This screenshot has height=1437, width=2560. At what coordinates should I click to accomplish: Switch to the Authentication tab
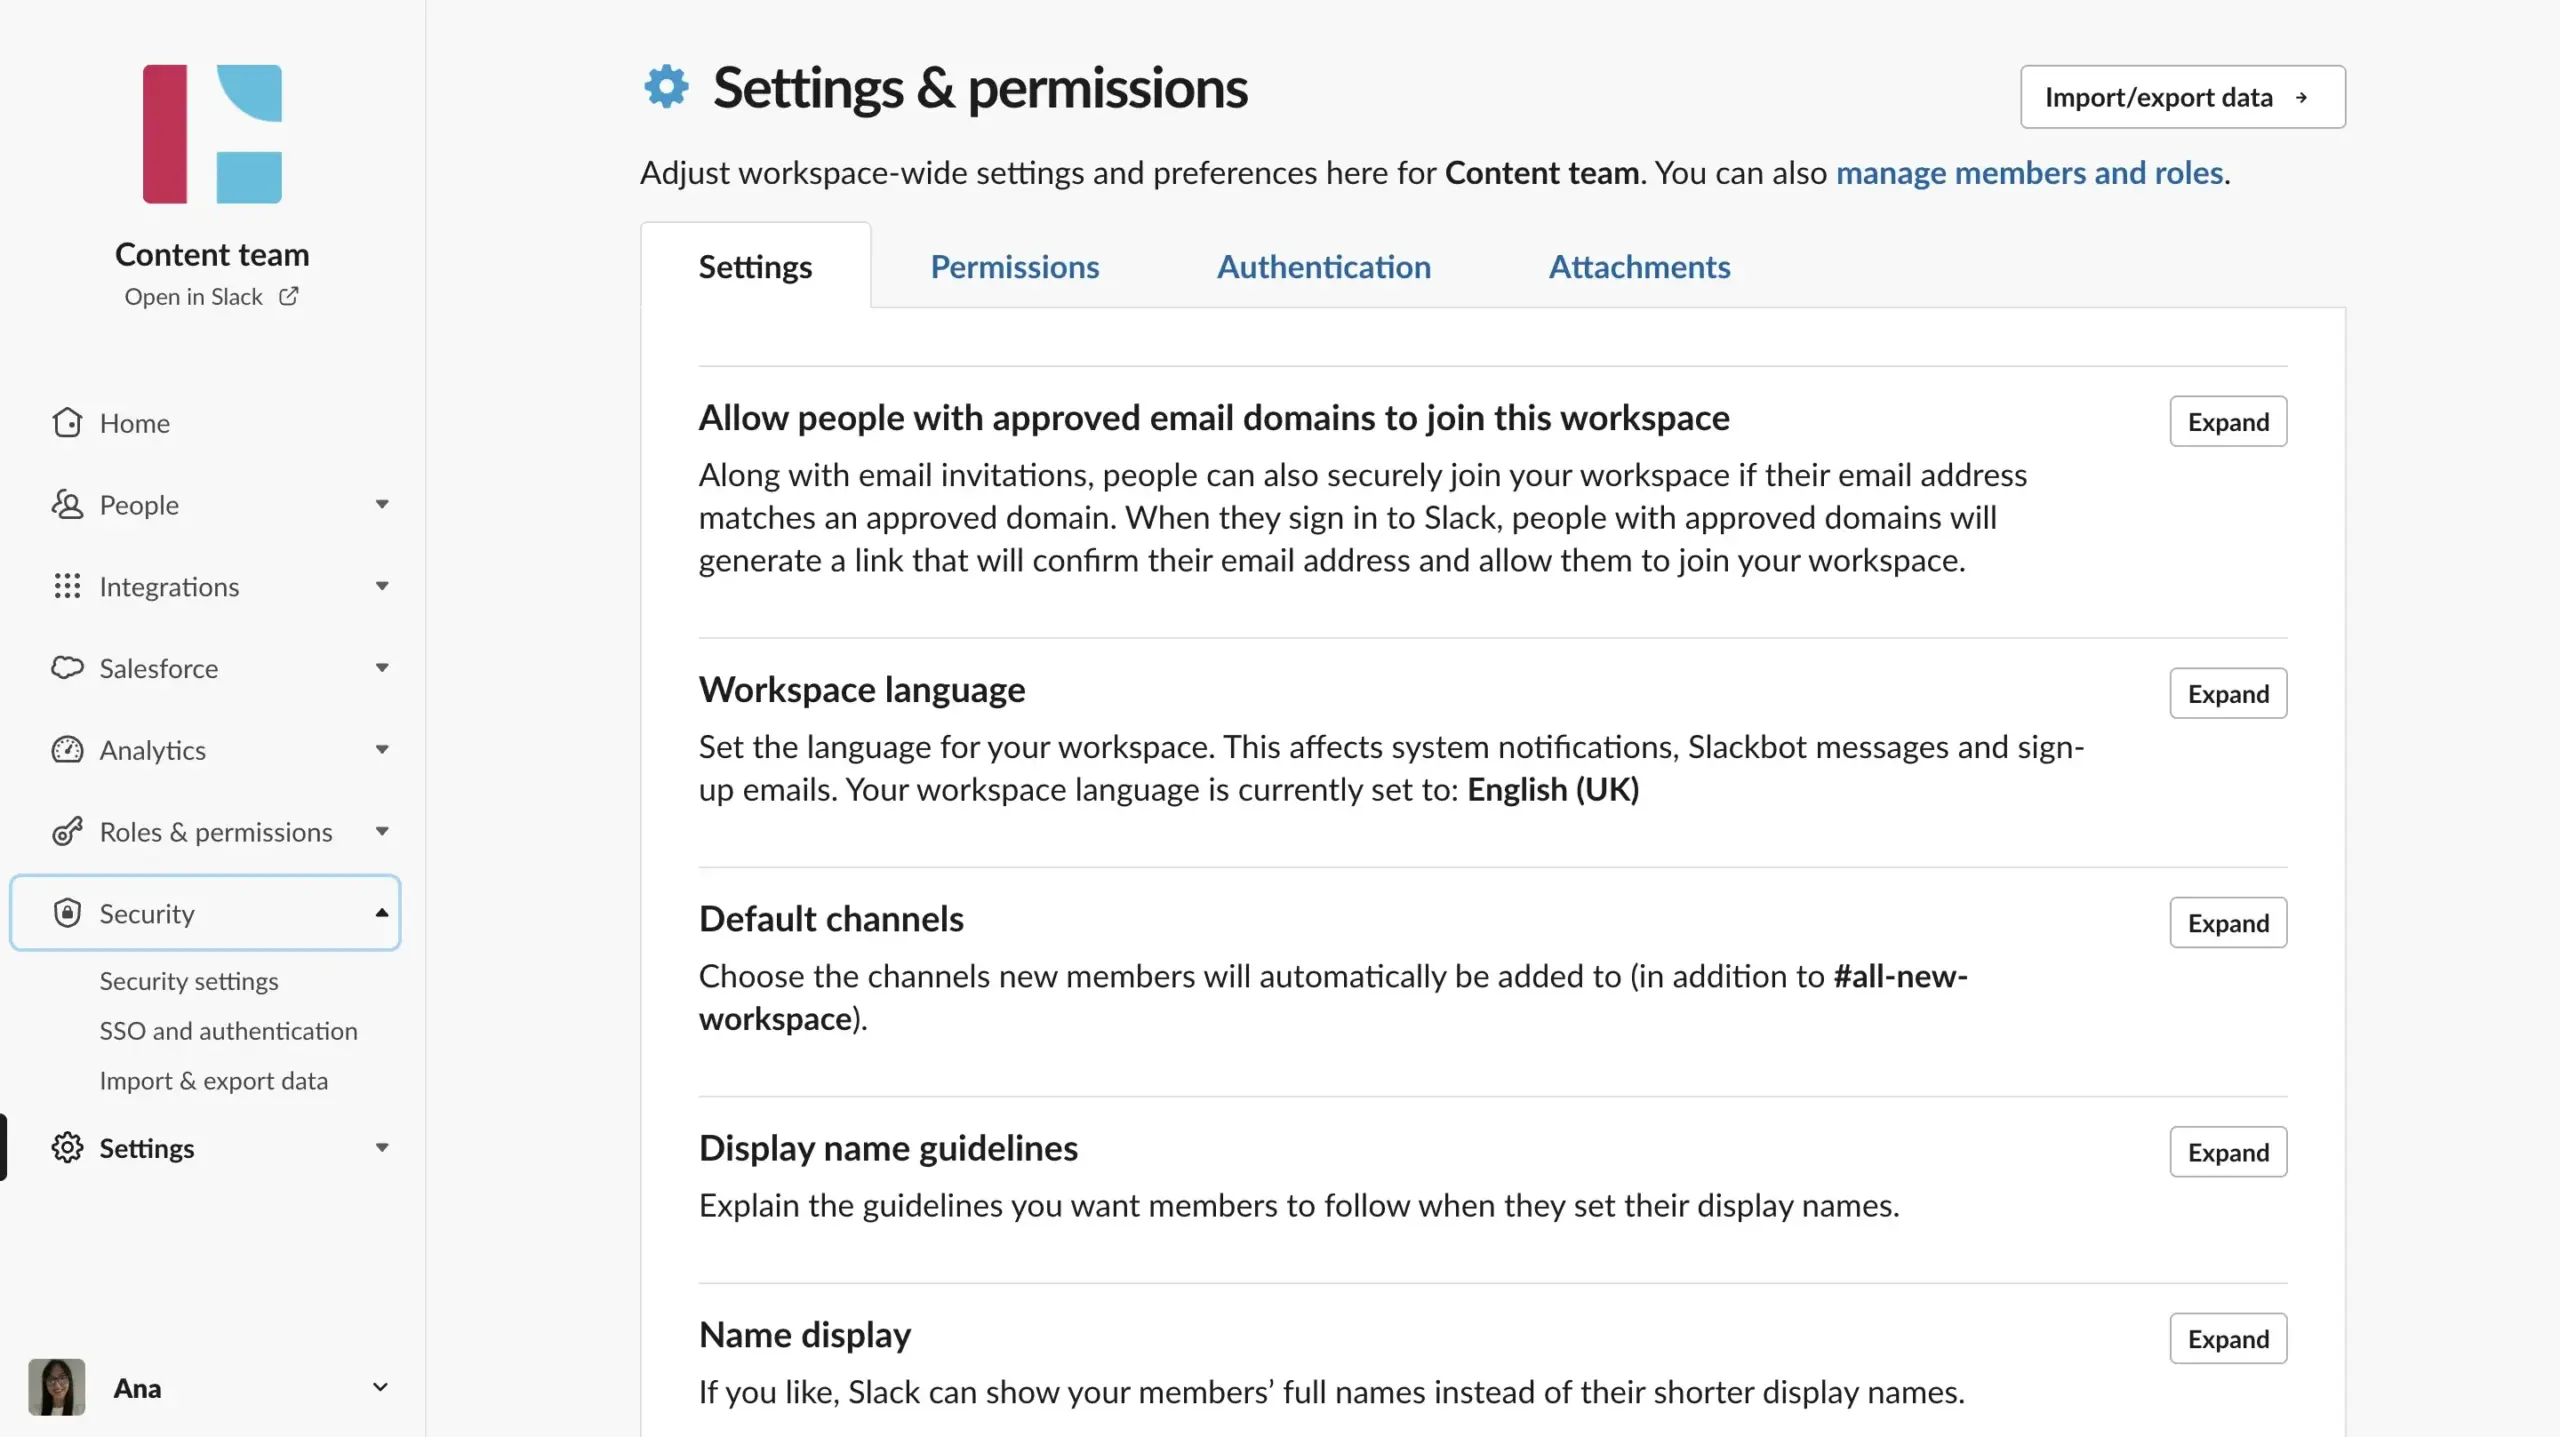coord(1323,267)
